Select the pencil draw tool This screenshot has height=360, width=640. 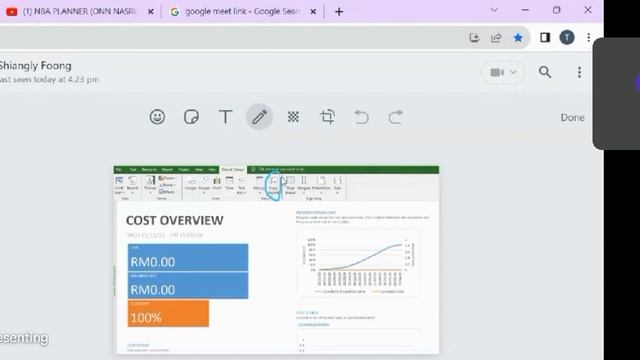click(259, 117)
